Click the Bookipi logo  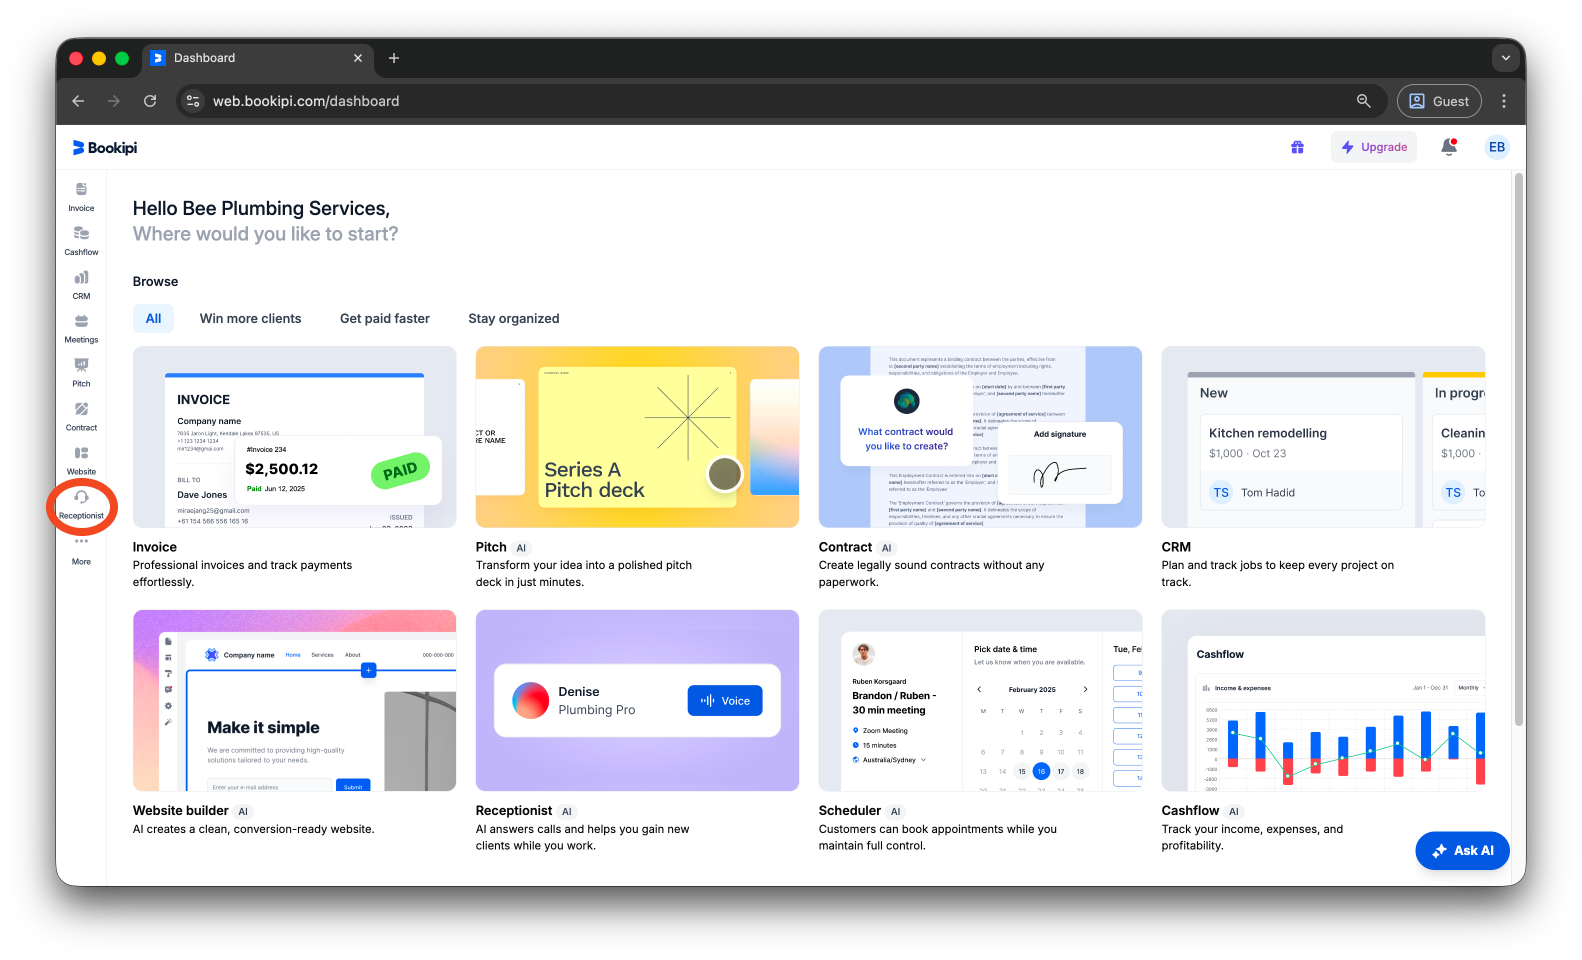point(105,148)
